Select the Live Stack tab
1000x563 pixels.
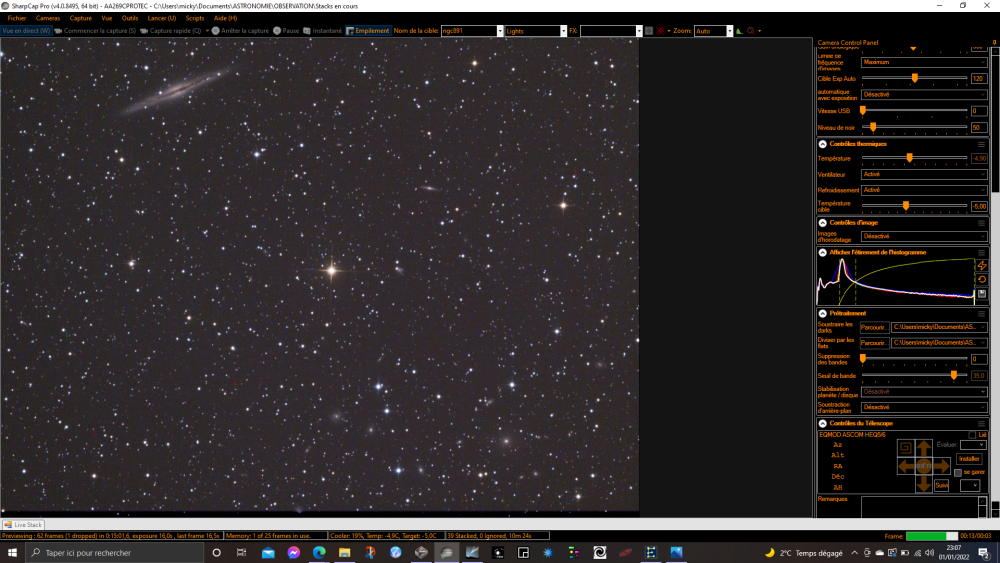(22, 525)
